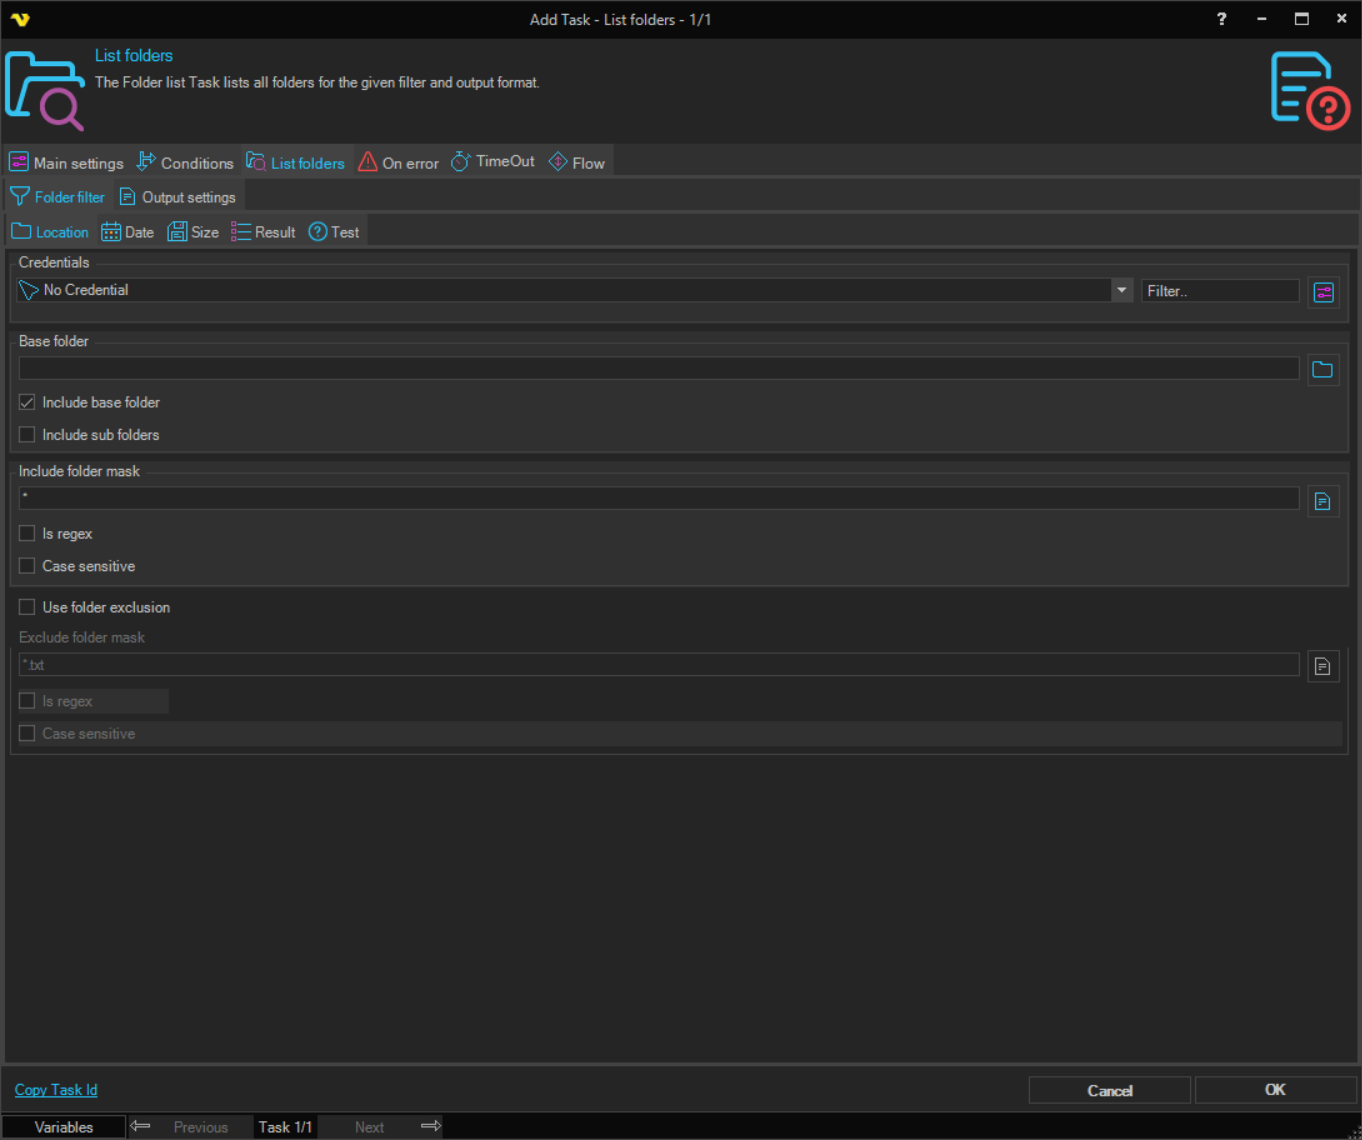Click the Copy Task Id link
The width and height of the screenshot is (1362, 1140).
[56, 1090]
